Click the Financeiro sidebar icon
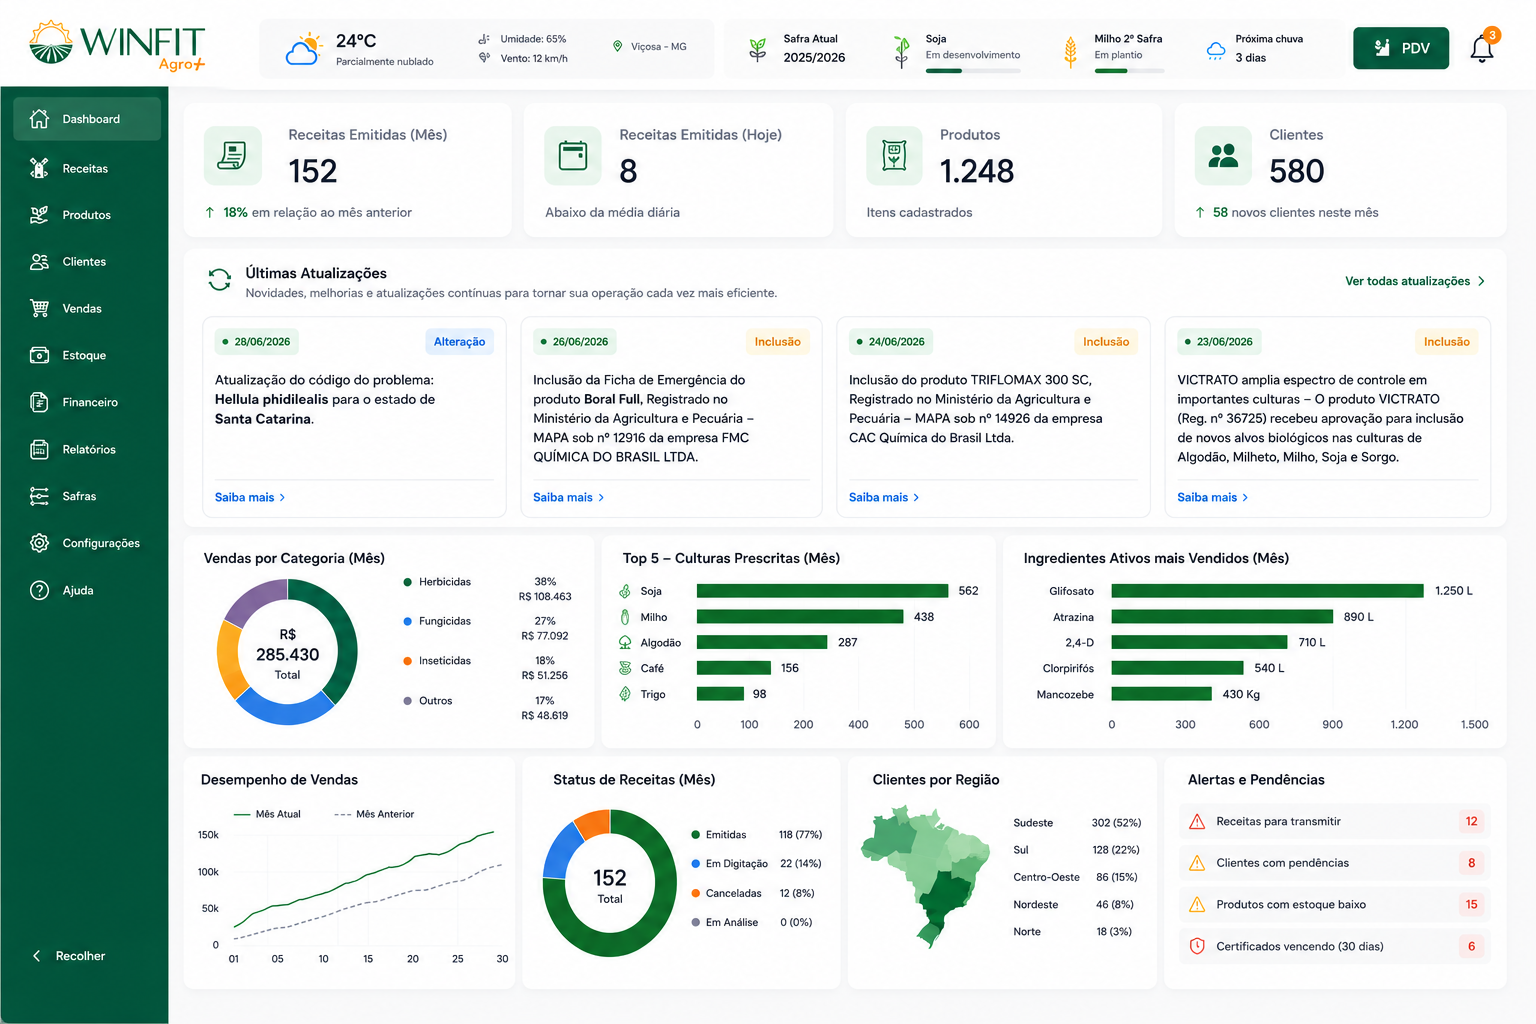 (x=39, y=402)
